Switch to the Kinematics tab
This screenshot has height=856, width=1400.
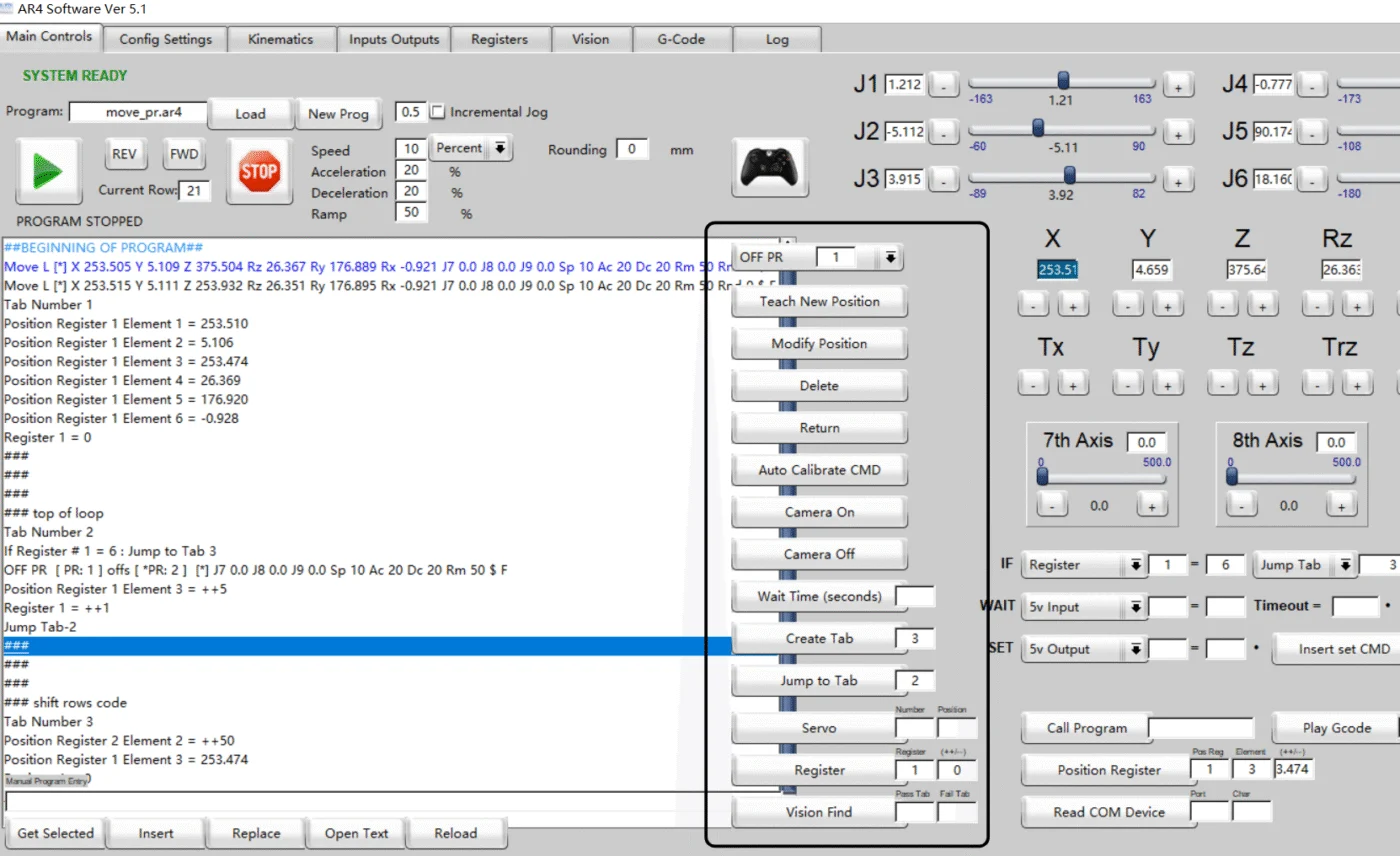click(280, 39)
